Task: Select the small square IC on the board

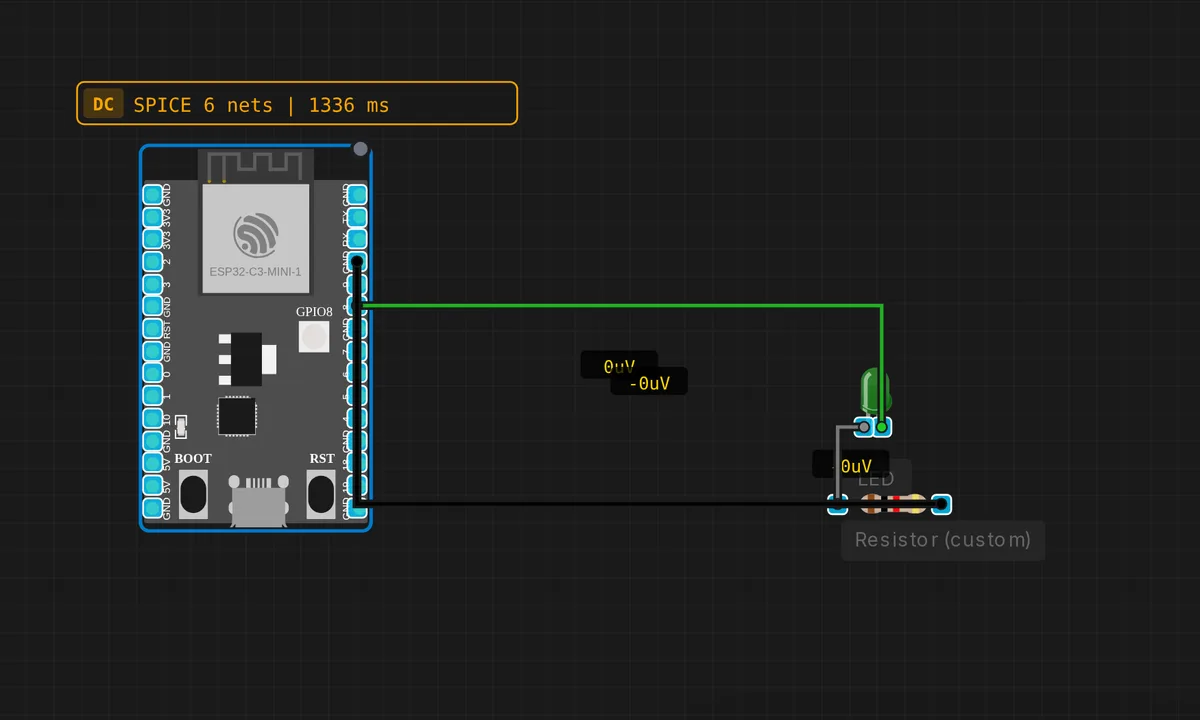Action: coord(237,416)
